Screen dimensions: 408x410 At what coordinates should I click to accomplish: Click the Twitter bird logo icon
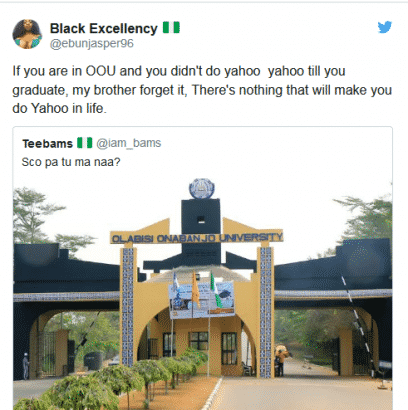pyautogui.click(x=384, y=27)
